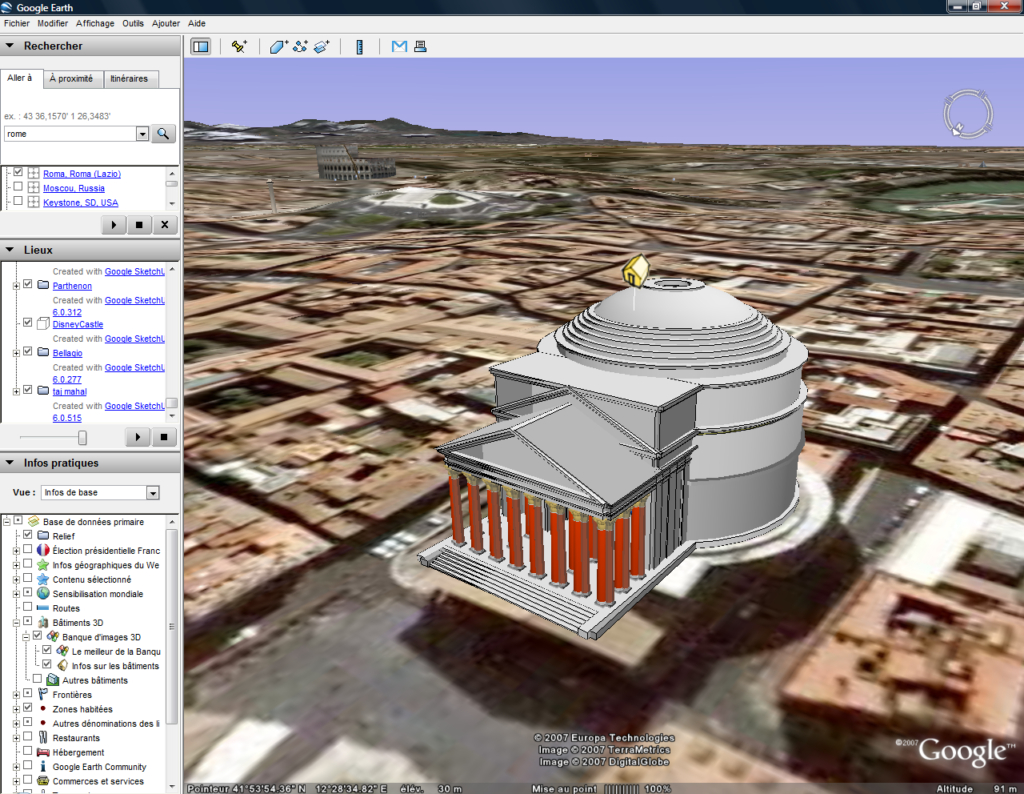Open the DisneyCastle place link
Image resolution: width=1024 pixels, height=794 pixels.
point(78,324)
